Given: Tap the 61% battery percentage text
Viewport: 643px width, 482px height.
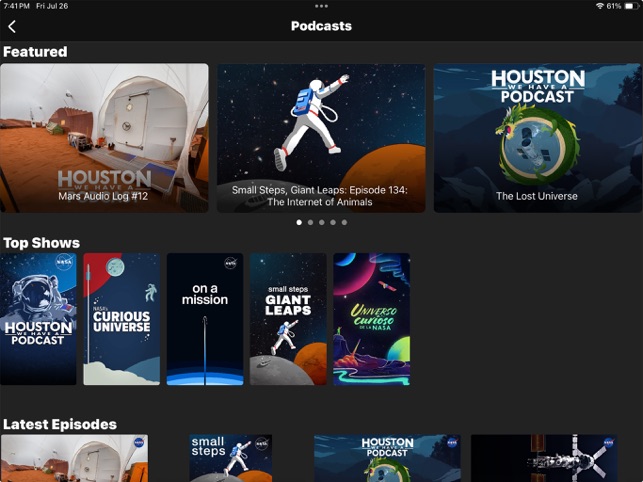Looking at the screenshot, I should pos(614,6).
